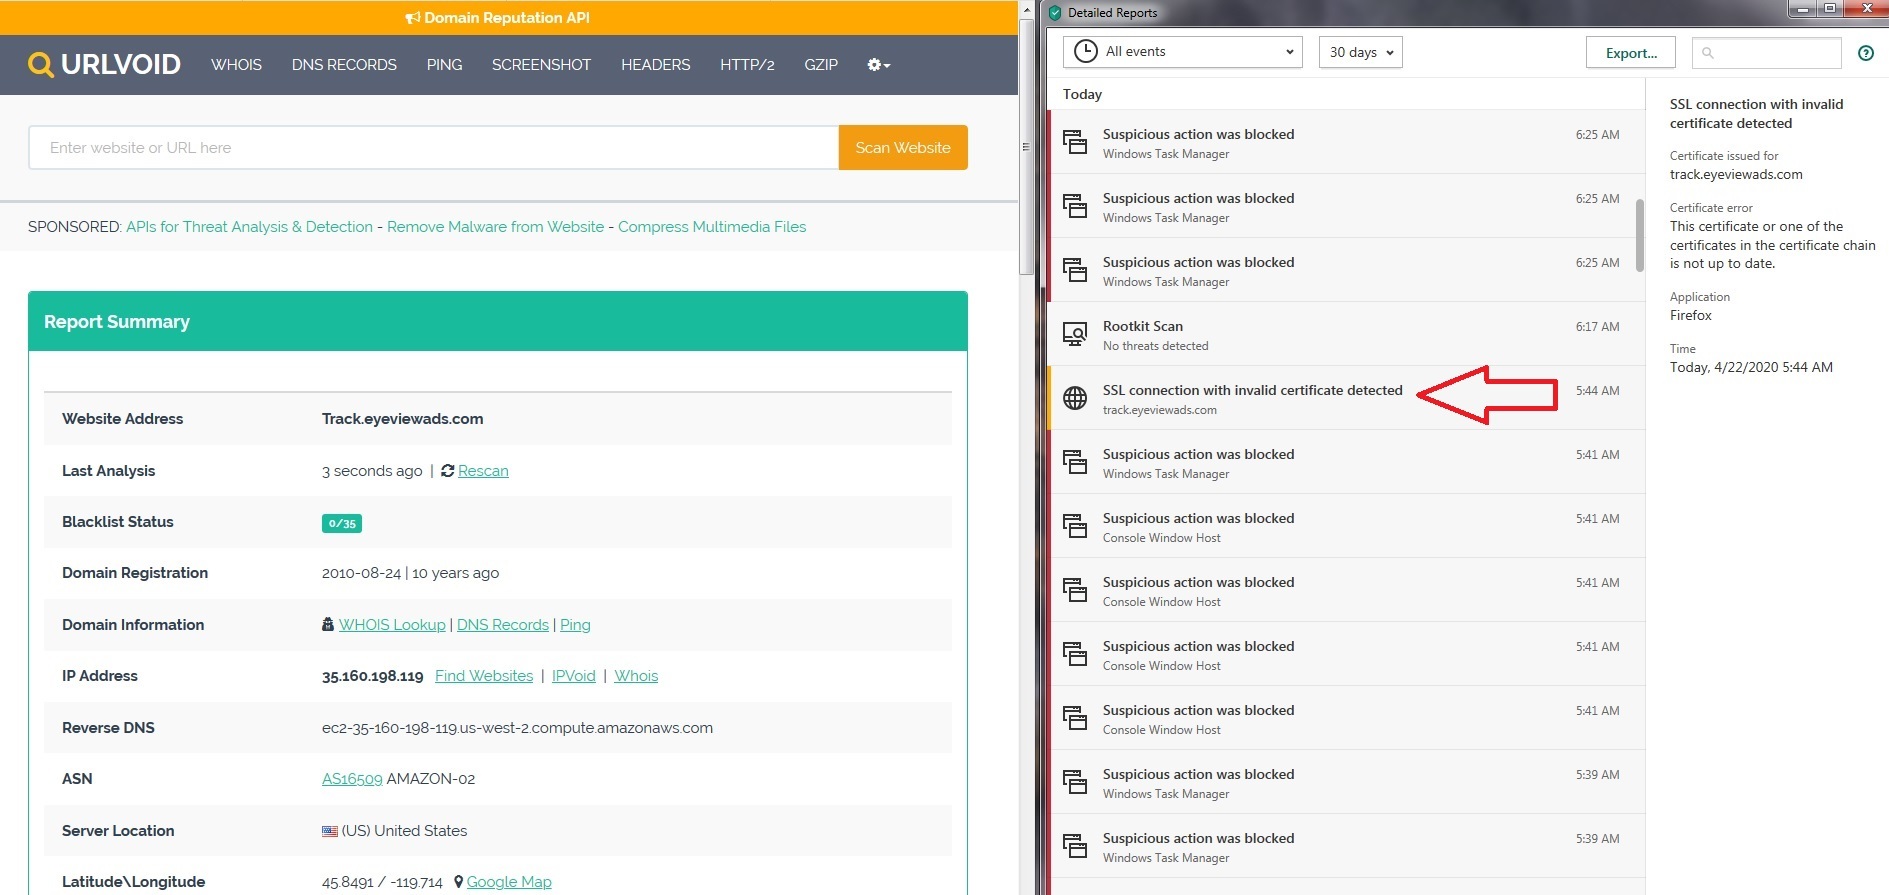Click 'Firefox' application value in details
This screenshot has height=895, width=1889.
pos(1691,315)
